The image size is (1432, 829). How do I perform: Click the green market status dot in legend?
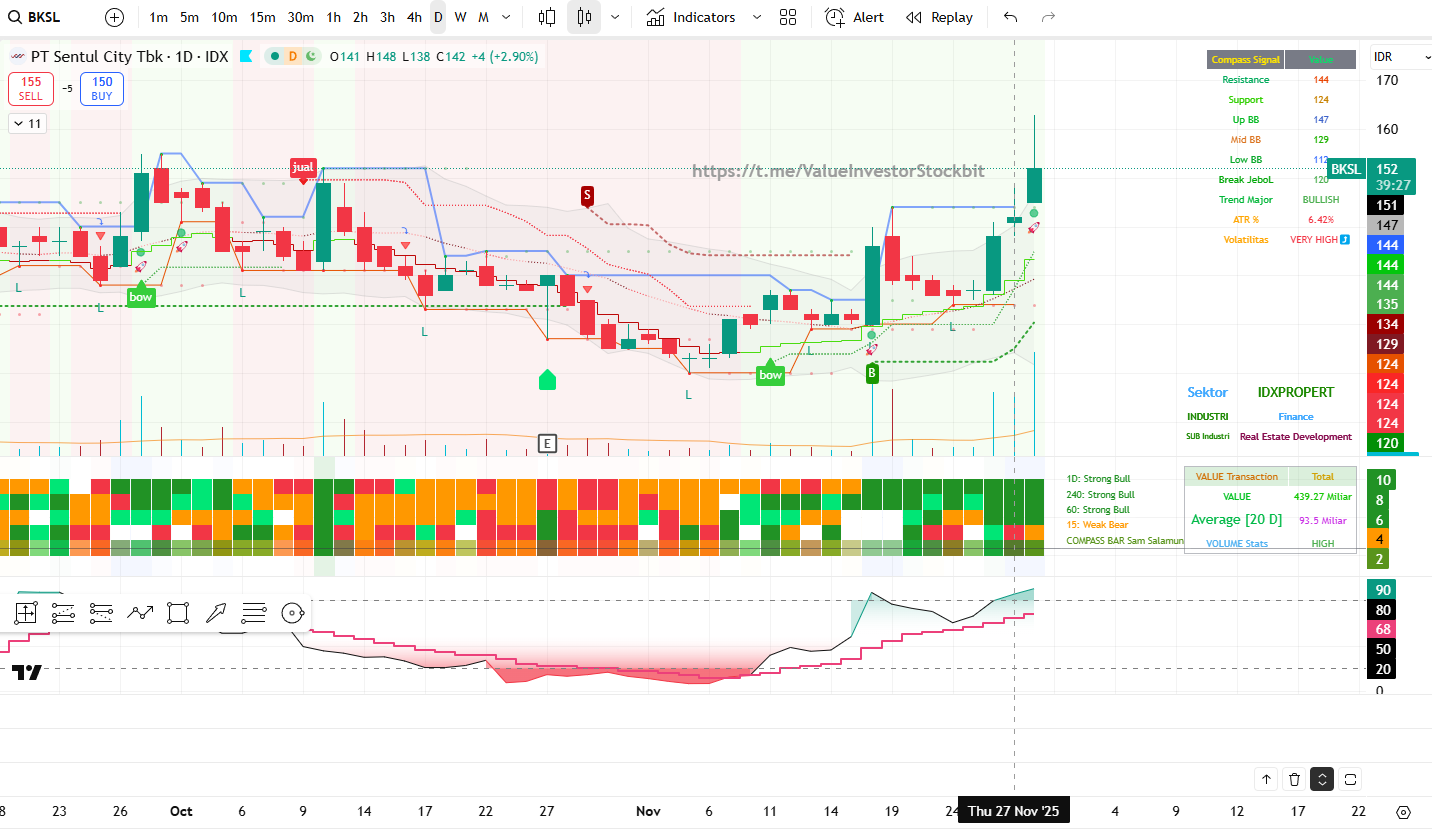[x=275, y=57]
